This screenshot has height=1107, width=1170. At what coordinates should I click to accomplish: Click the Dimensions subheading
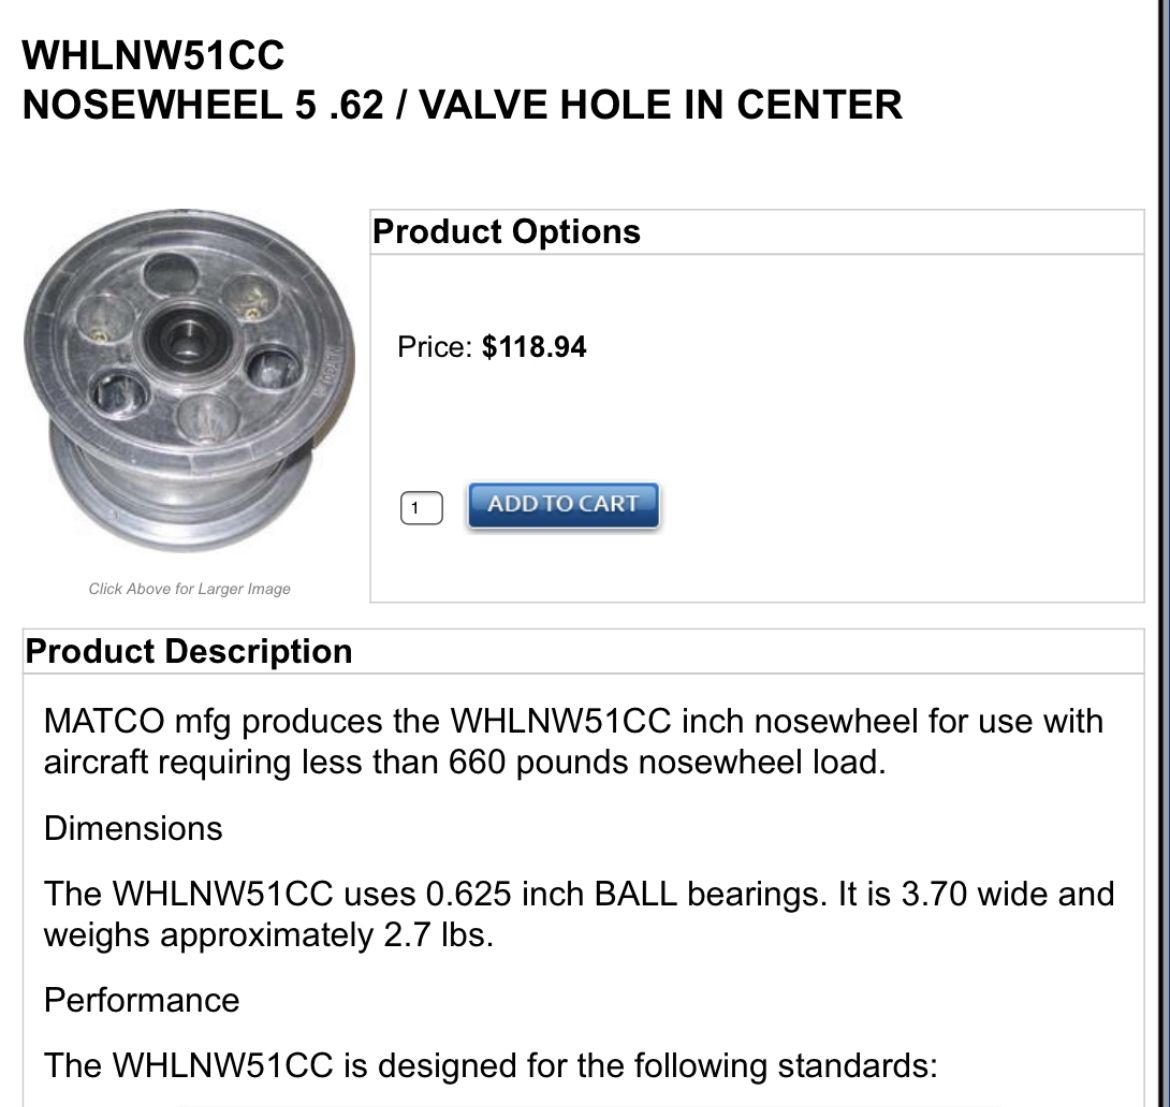[133, 828]
